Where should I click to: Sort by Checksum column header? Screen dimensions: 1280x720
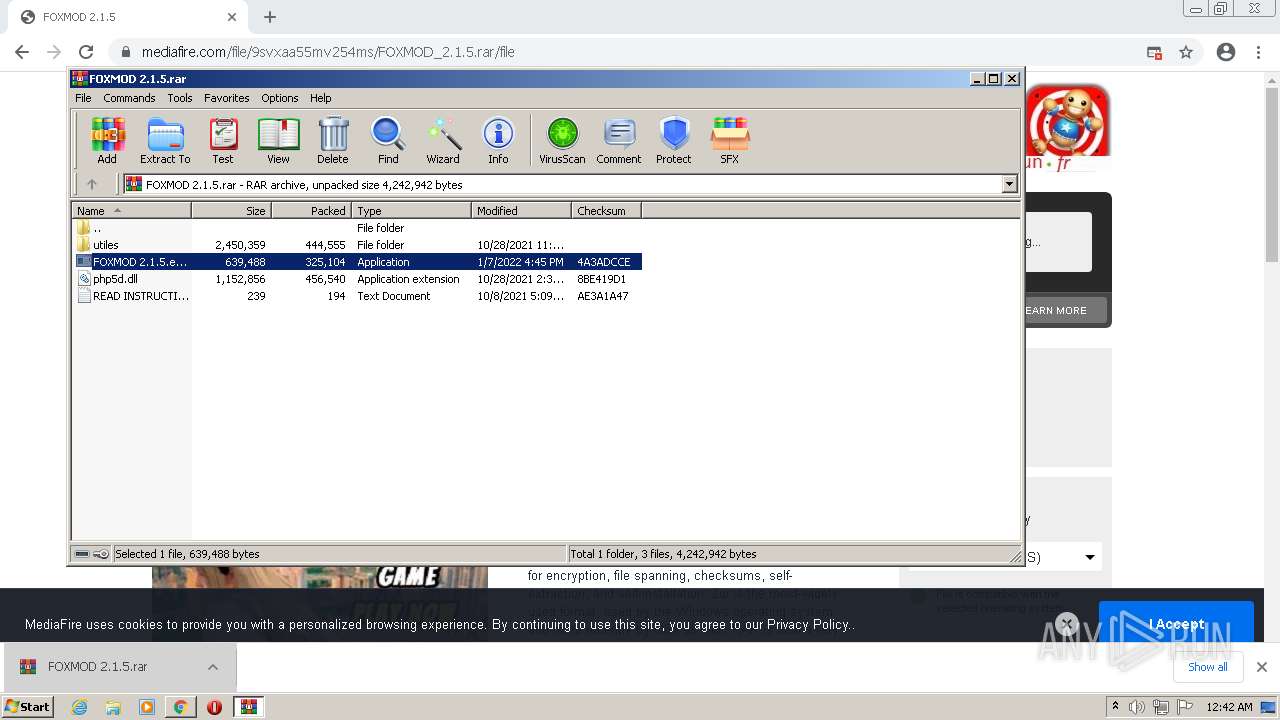click(606, 211)
